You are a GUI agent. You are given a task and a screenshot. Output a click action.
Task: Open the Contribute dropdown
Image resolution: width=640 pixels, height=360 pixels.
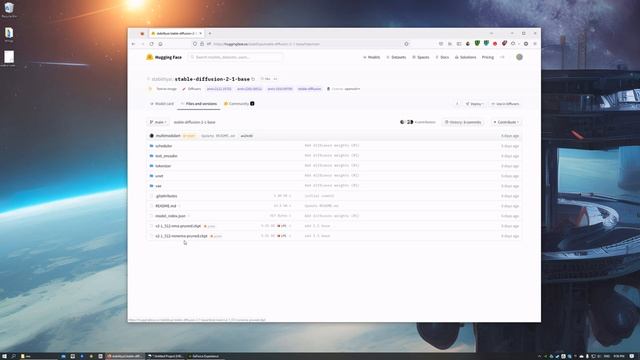pyautogui.click(x=506, y=122)
